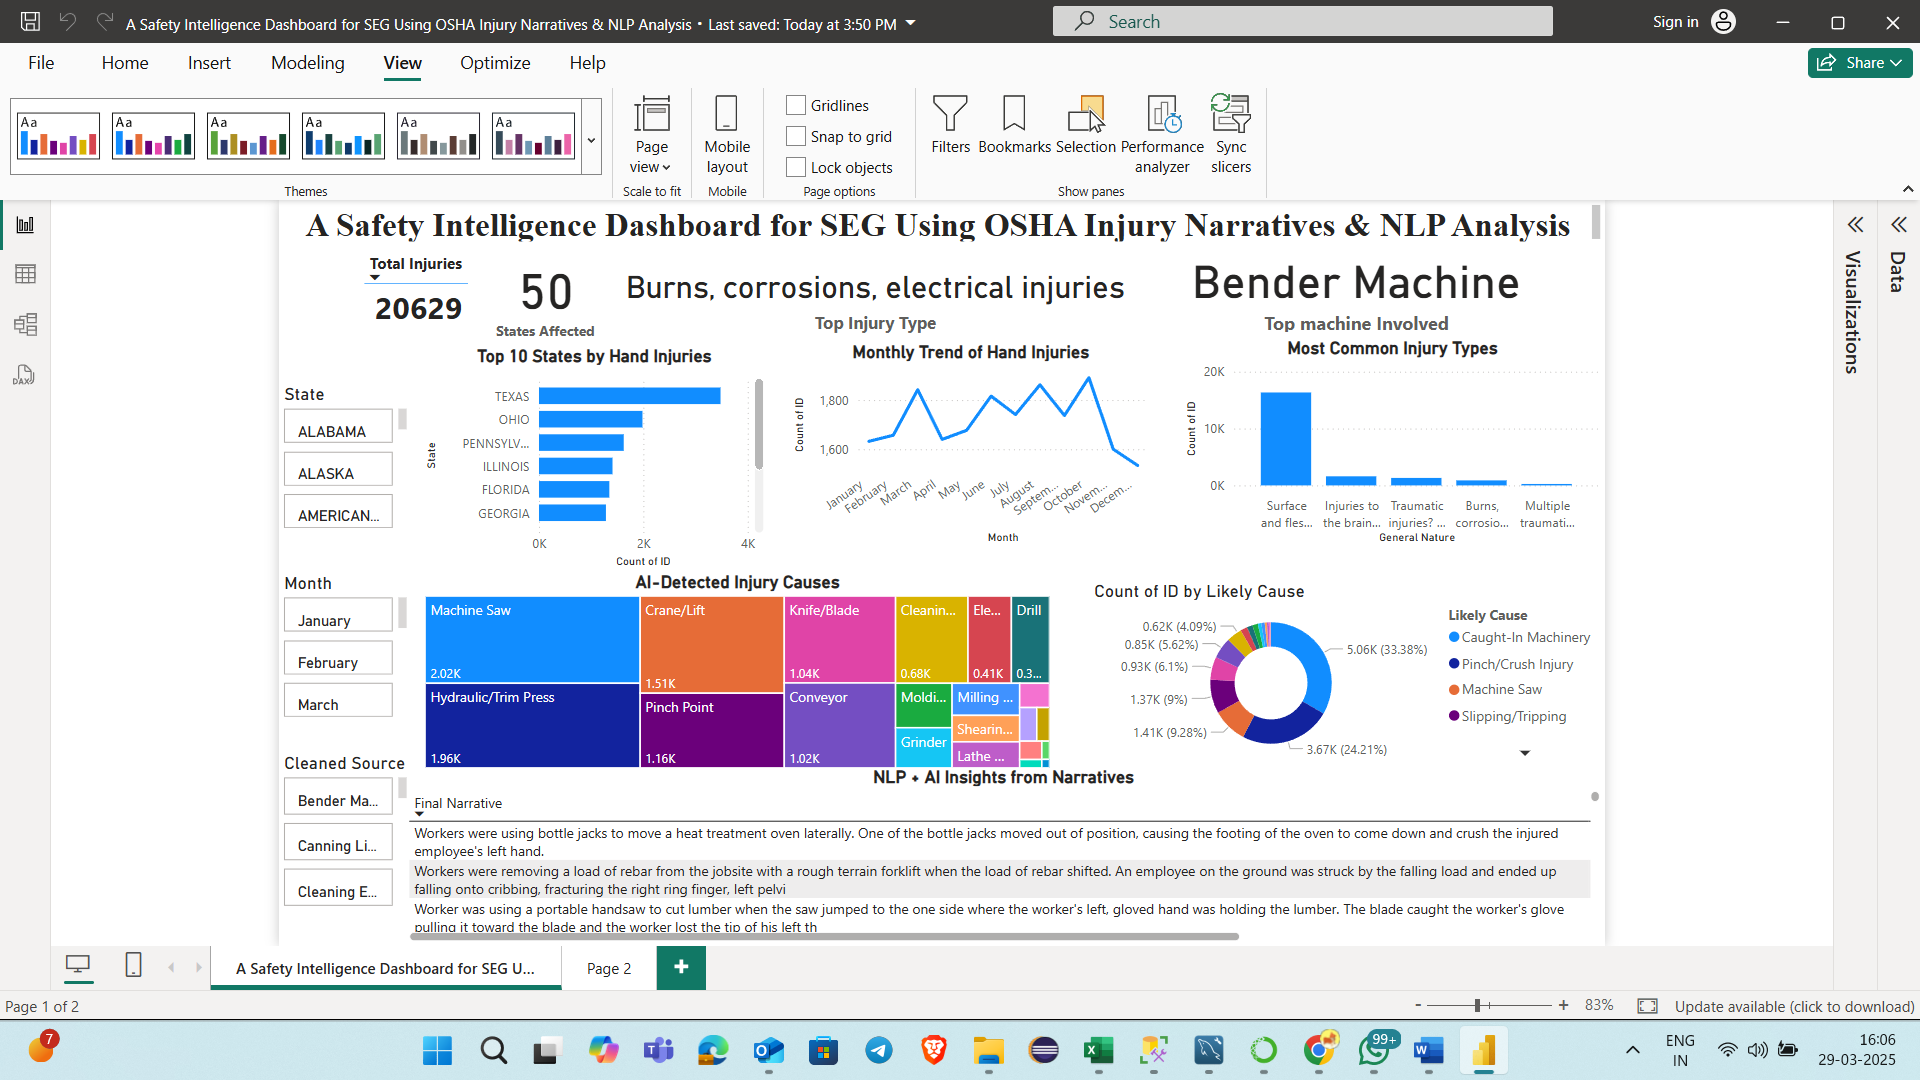Click the Search box in title bar

click(x=1302, y=22)
